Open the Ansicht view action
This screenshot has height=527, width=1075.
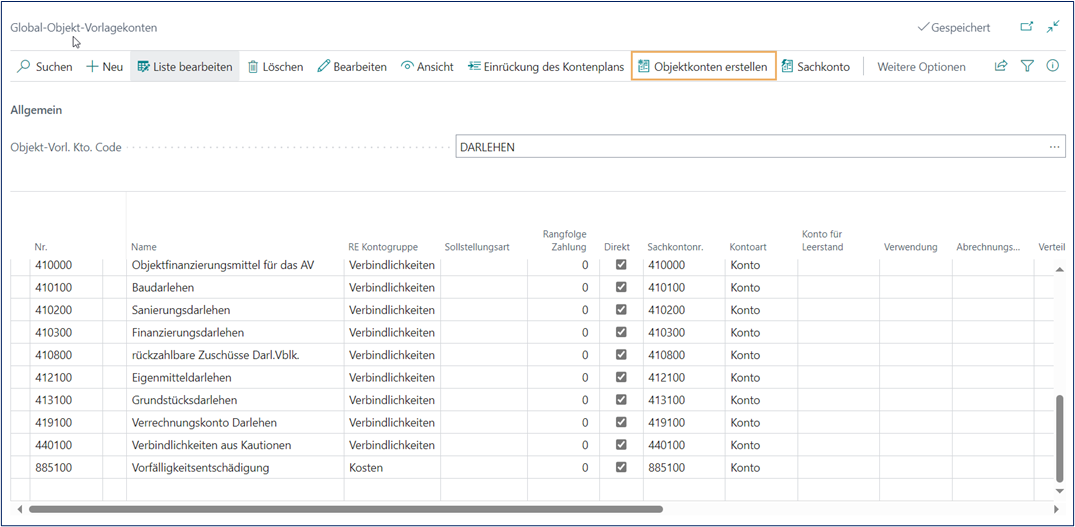427,66
